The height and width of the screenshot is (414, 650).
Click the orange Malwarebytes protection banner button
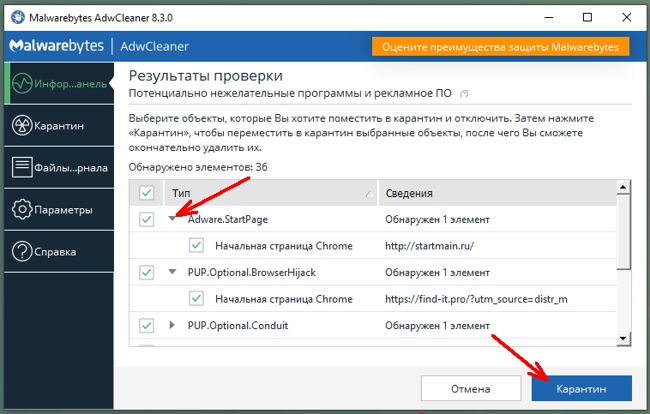[x=500, y=46]
